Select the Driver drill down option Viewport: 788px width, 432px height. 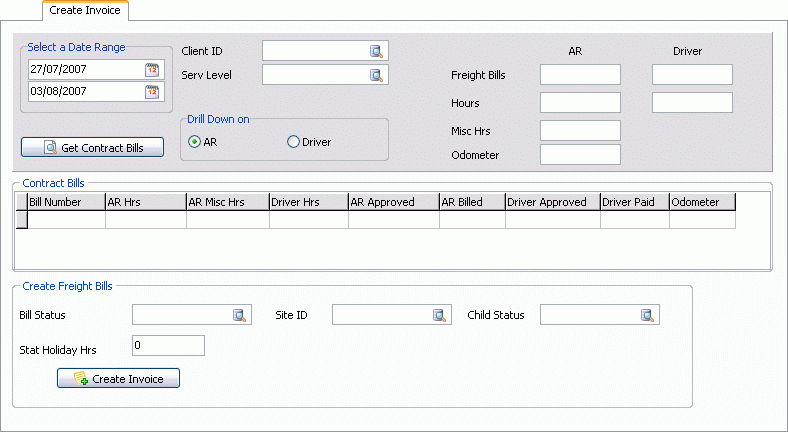[293, 142]
